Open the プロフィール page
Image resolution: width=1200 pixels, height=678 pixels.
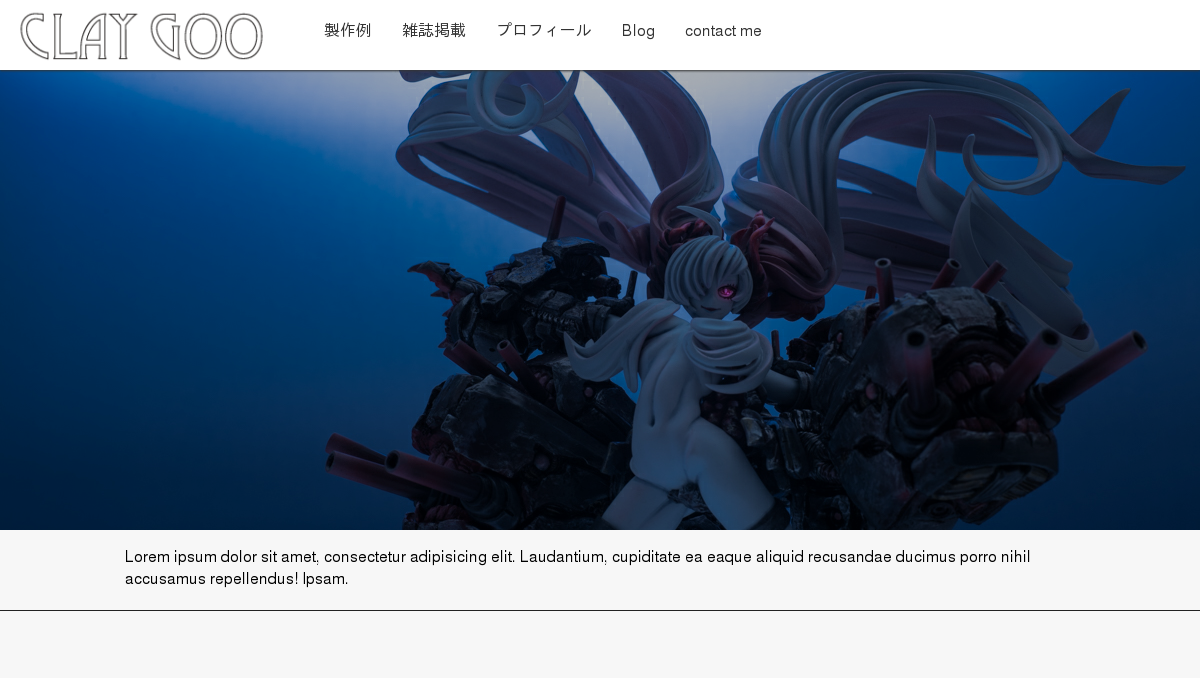pyautogui.click(x=544, y=31)
